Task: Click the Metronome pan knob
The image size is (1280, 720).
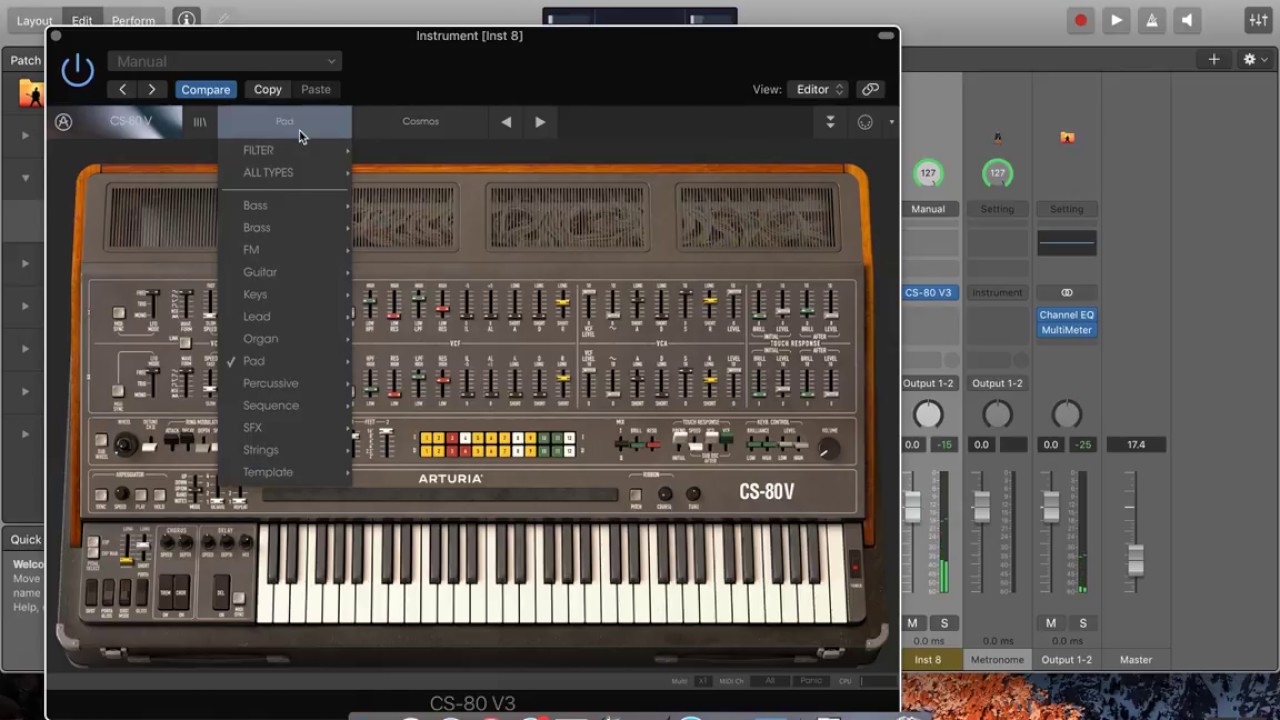Action: (997, 414)
